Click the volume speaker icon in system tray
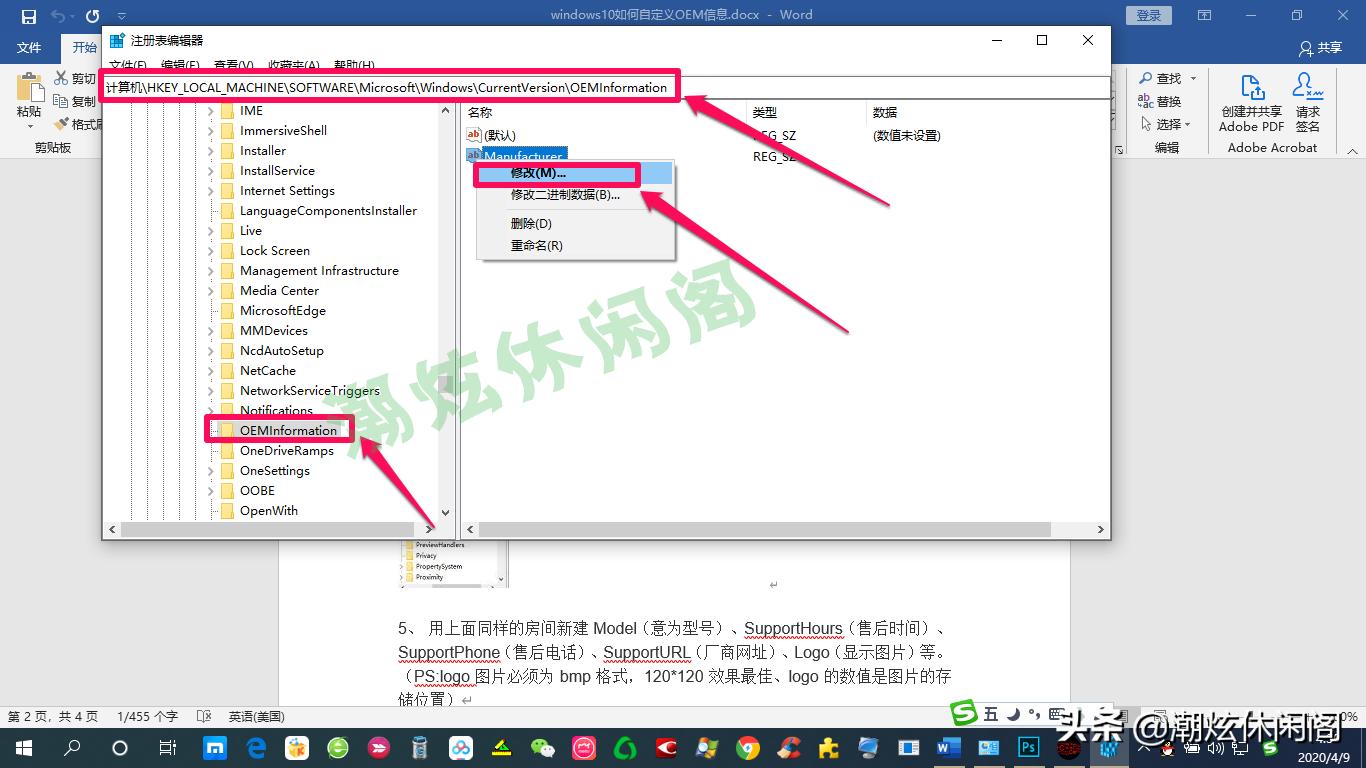 (x=1216, y=748)
